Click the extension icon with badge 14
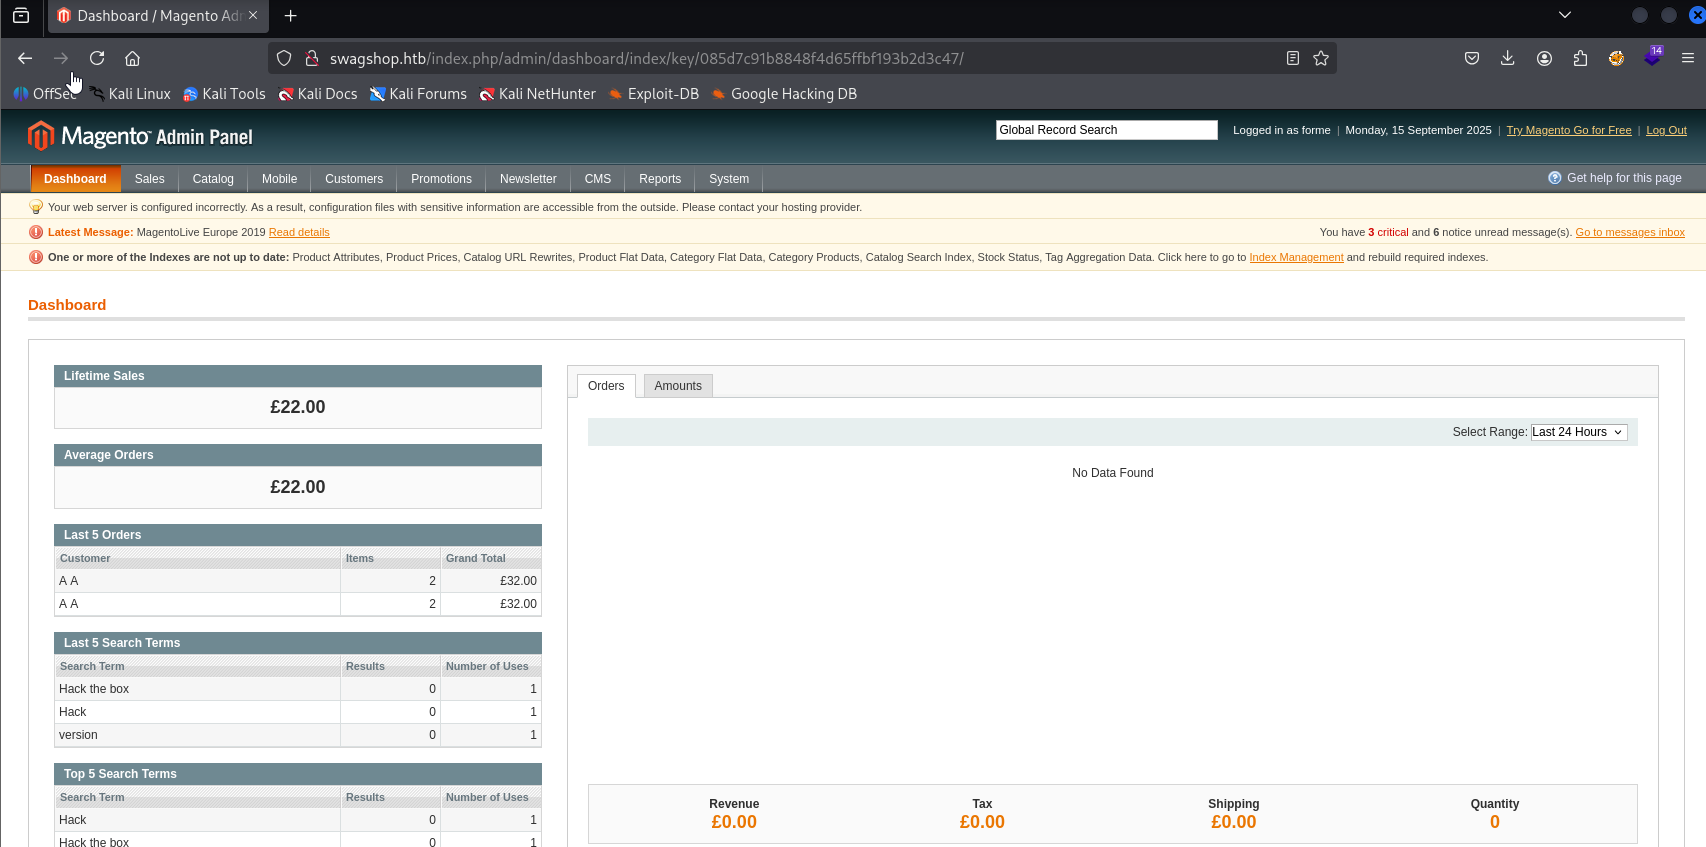1706x847 pixels. click(1653, 57)
